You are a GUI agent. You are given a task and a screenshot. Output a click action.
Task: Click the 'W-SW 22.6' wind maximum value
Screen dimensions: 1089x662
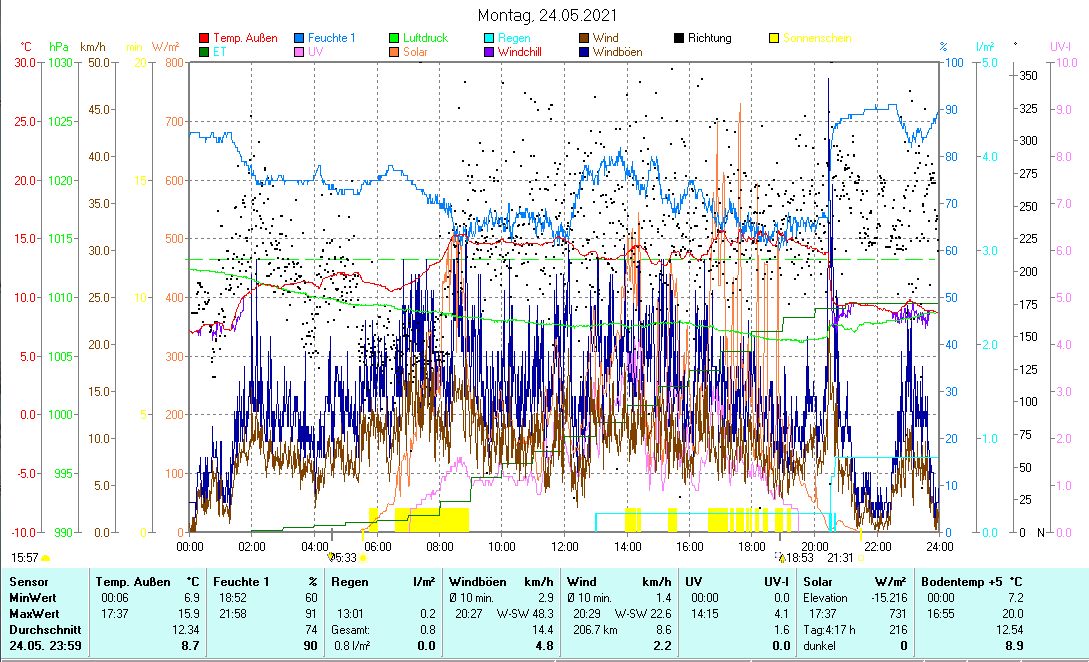(x=643, y=614)
